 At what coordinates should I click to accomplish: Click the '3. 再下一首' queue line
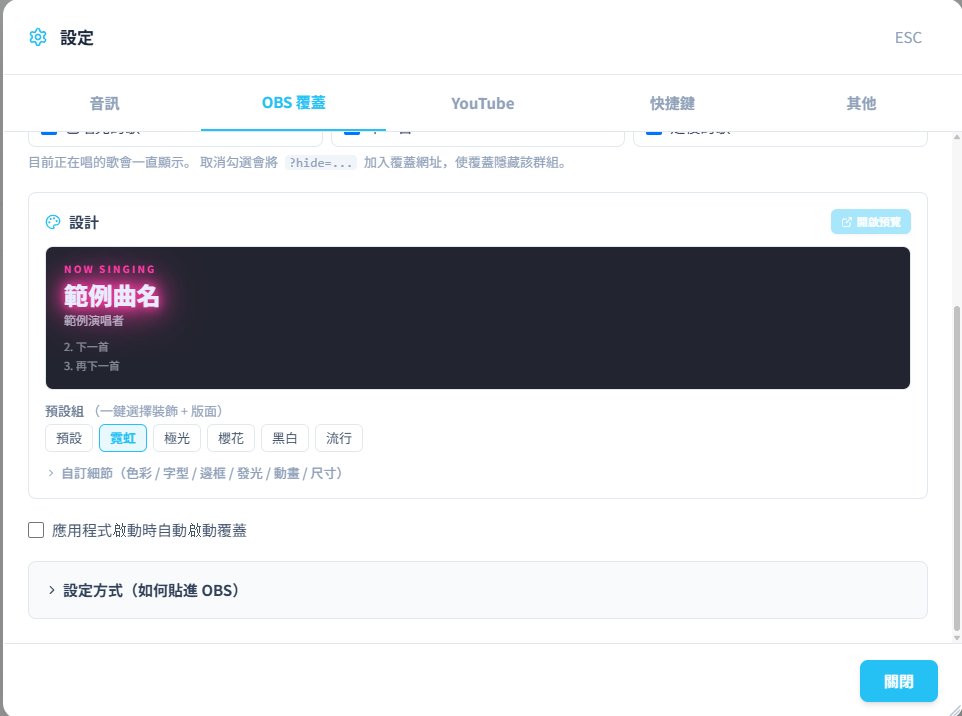(91, 366)
